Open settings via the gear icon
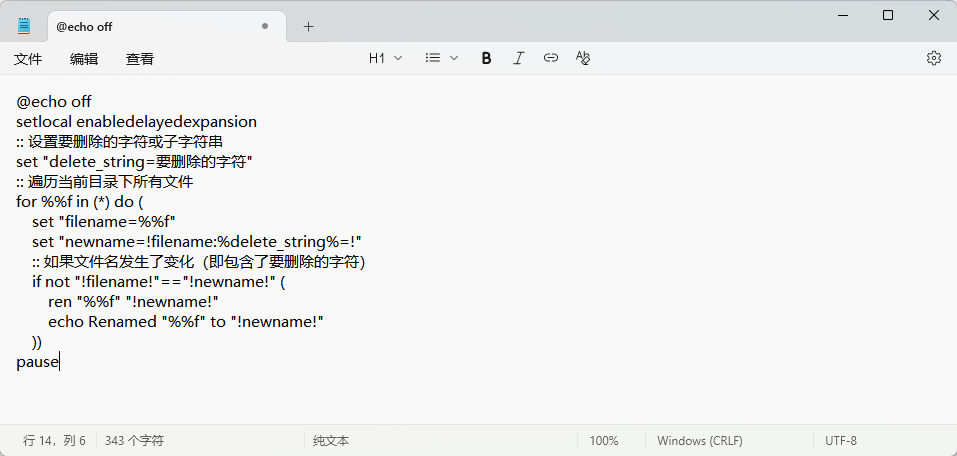The width and height of the screenshot is (957, 456). (933, 58)
